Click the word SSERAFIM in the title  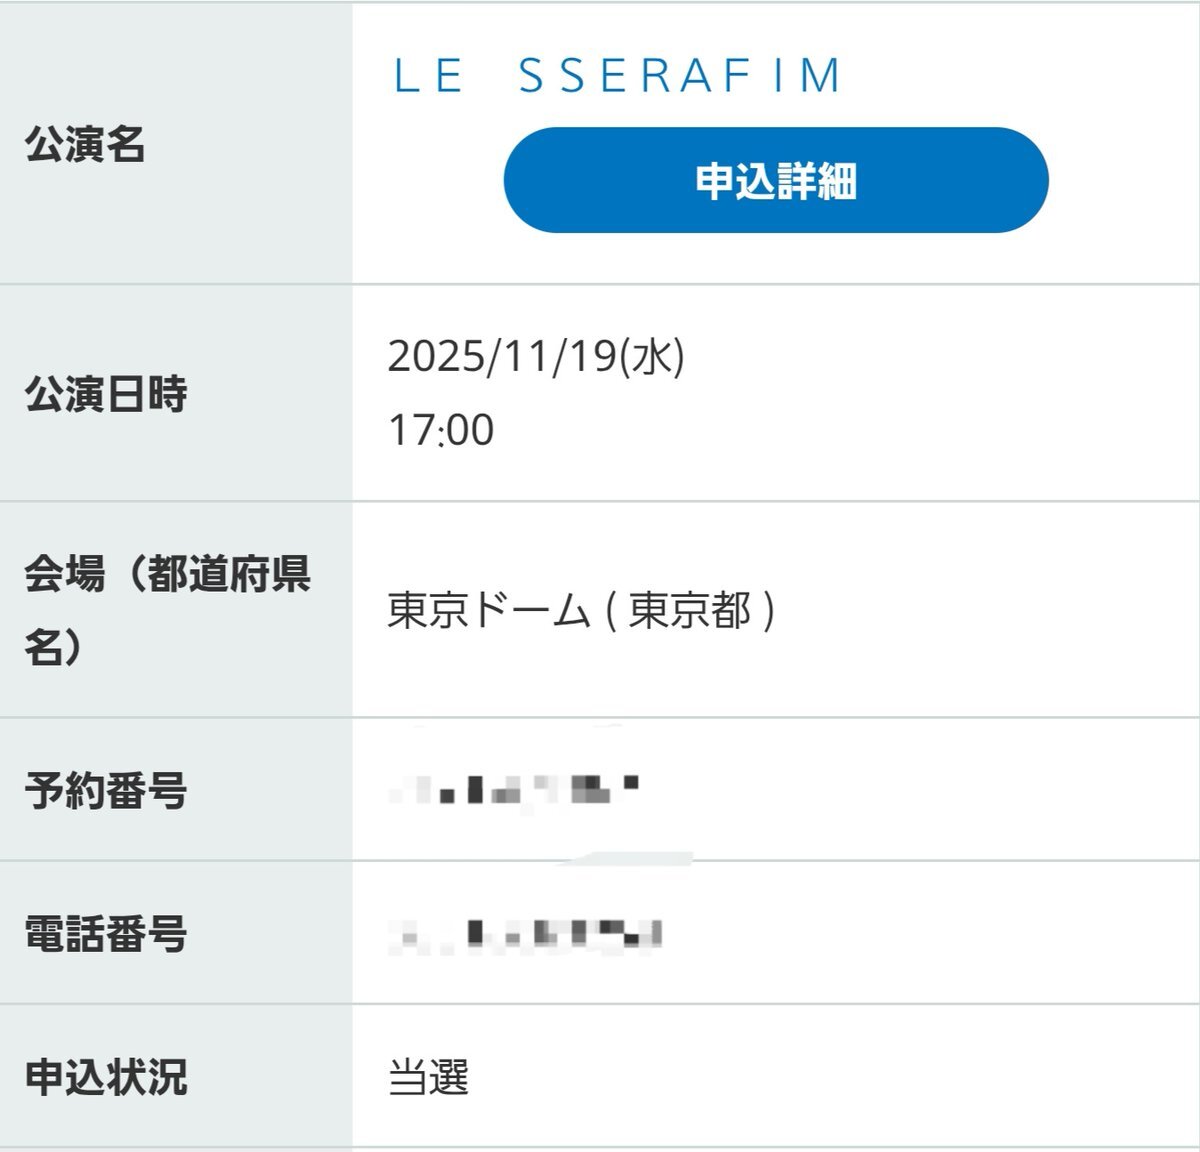680,76
